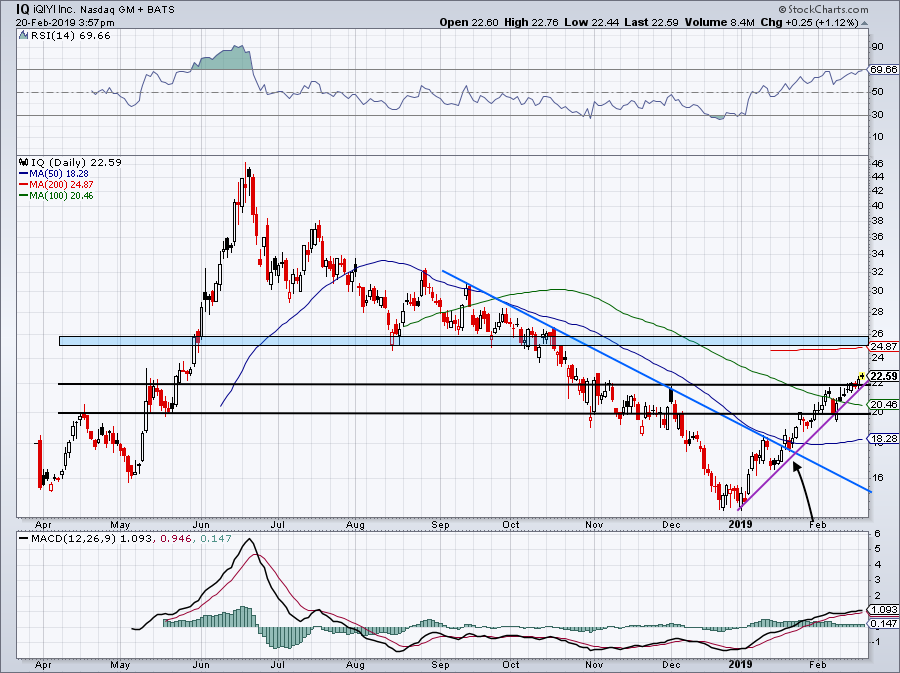Click the 22.59 last price tag on right axis
Screen dimensions: 900x673
pos(883,376)
